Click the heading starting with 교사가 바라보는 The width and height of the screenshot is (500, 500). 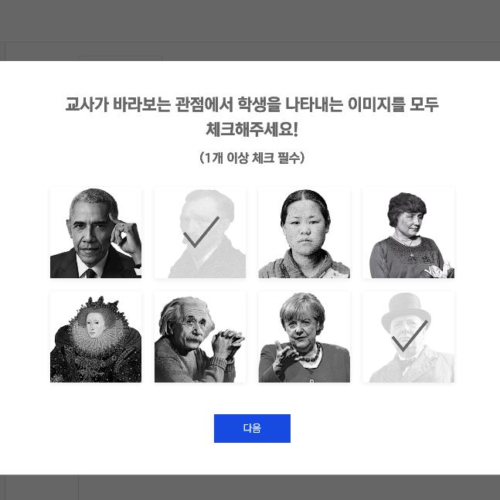tap(252, 104)
